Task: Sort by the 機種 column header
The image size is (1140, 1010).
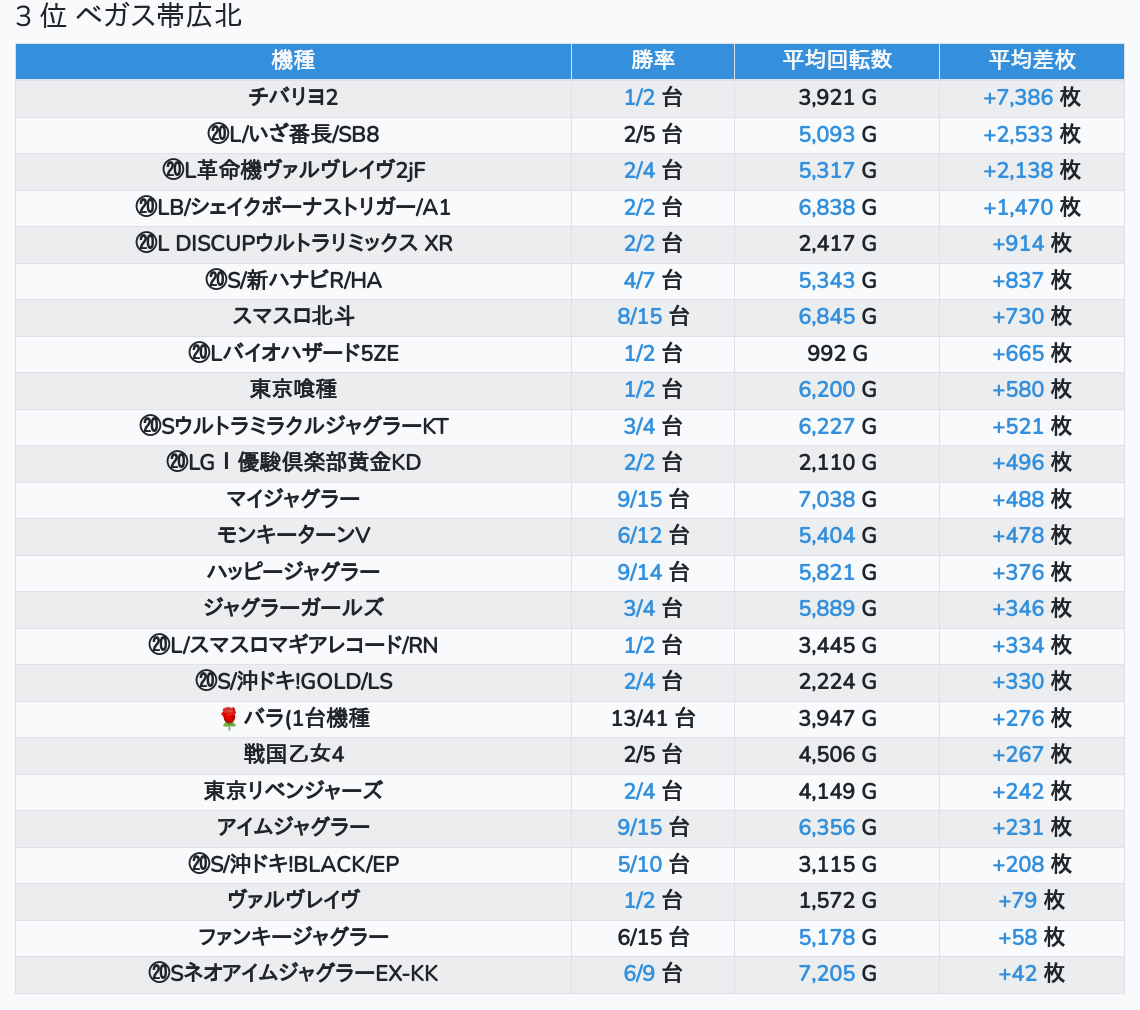Action: 293,60
